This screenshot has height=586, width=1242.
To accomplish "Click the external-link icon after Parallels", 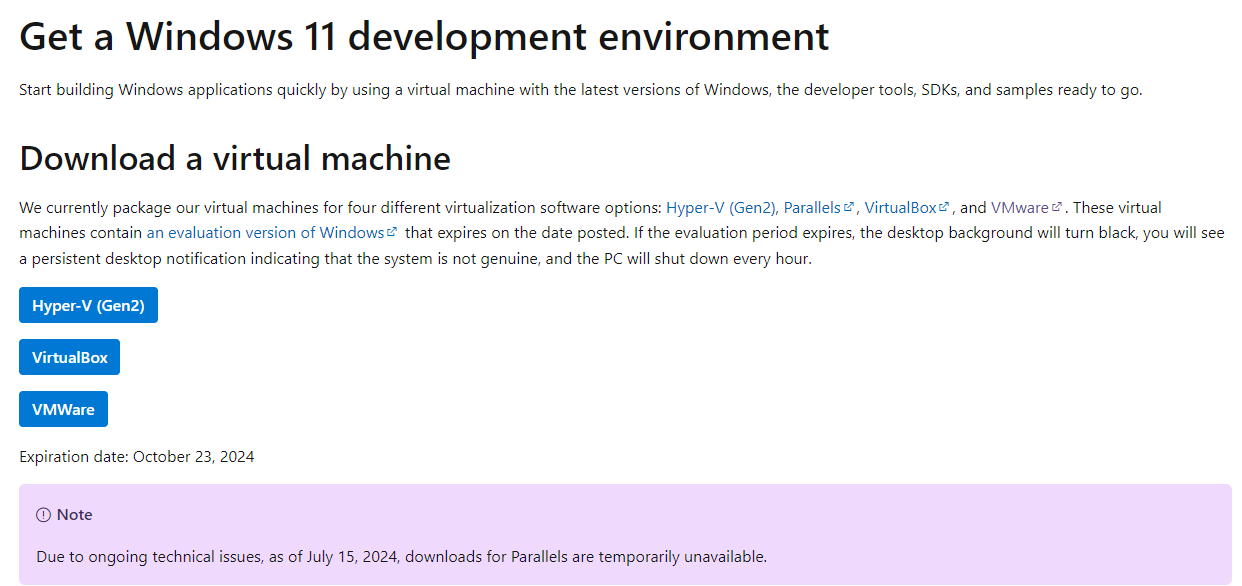I will (849, 207).
